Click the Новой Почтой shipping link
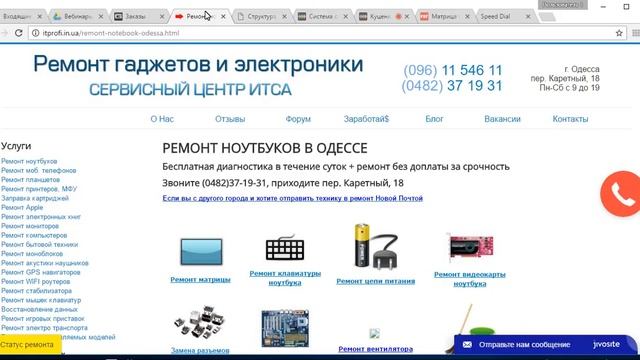 (293, 198)
